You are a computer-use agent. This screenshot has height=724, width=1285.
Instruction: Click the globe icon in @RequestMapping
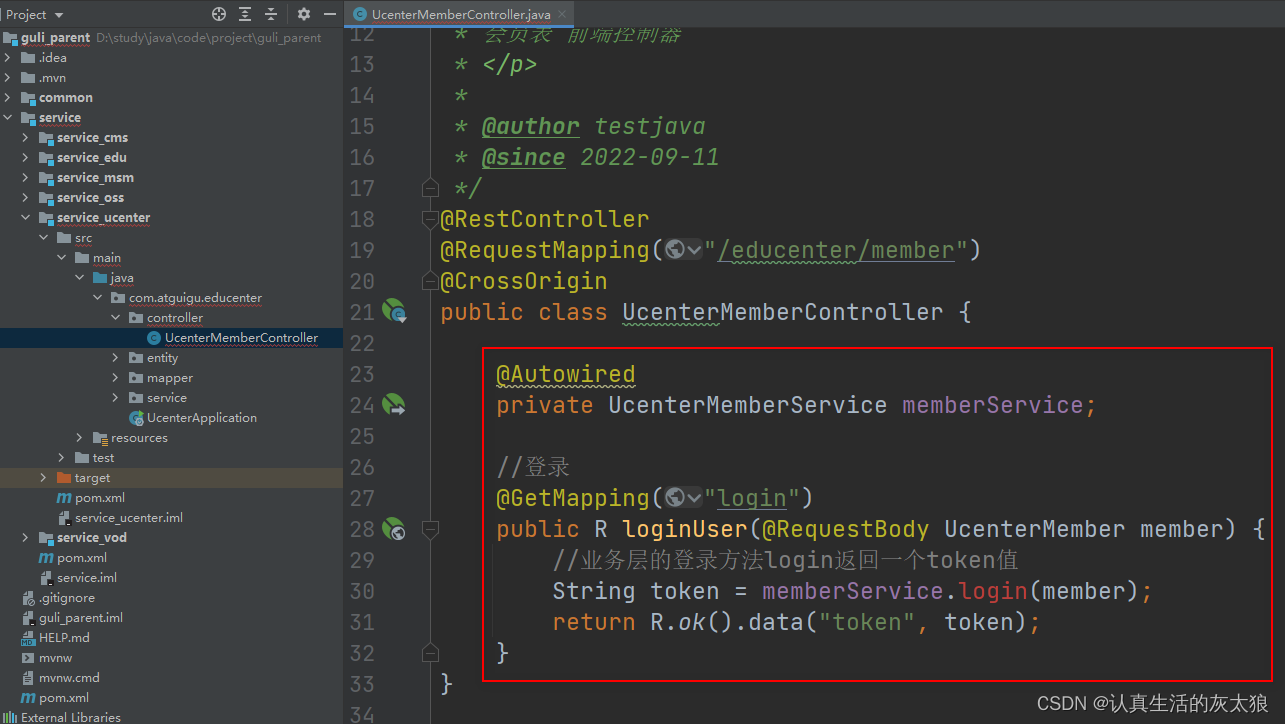pos(673,250)
